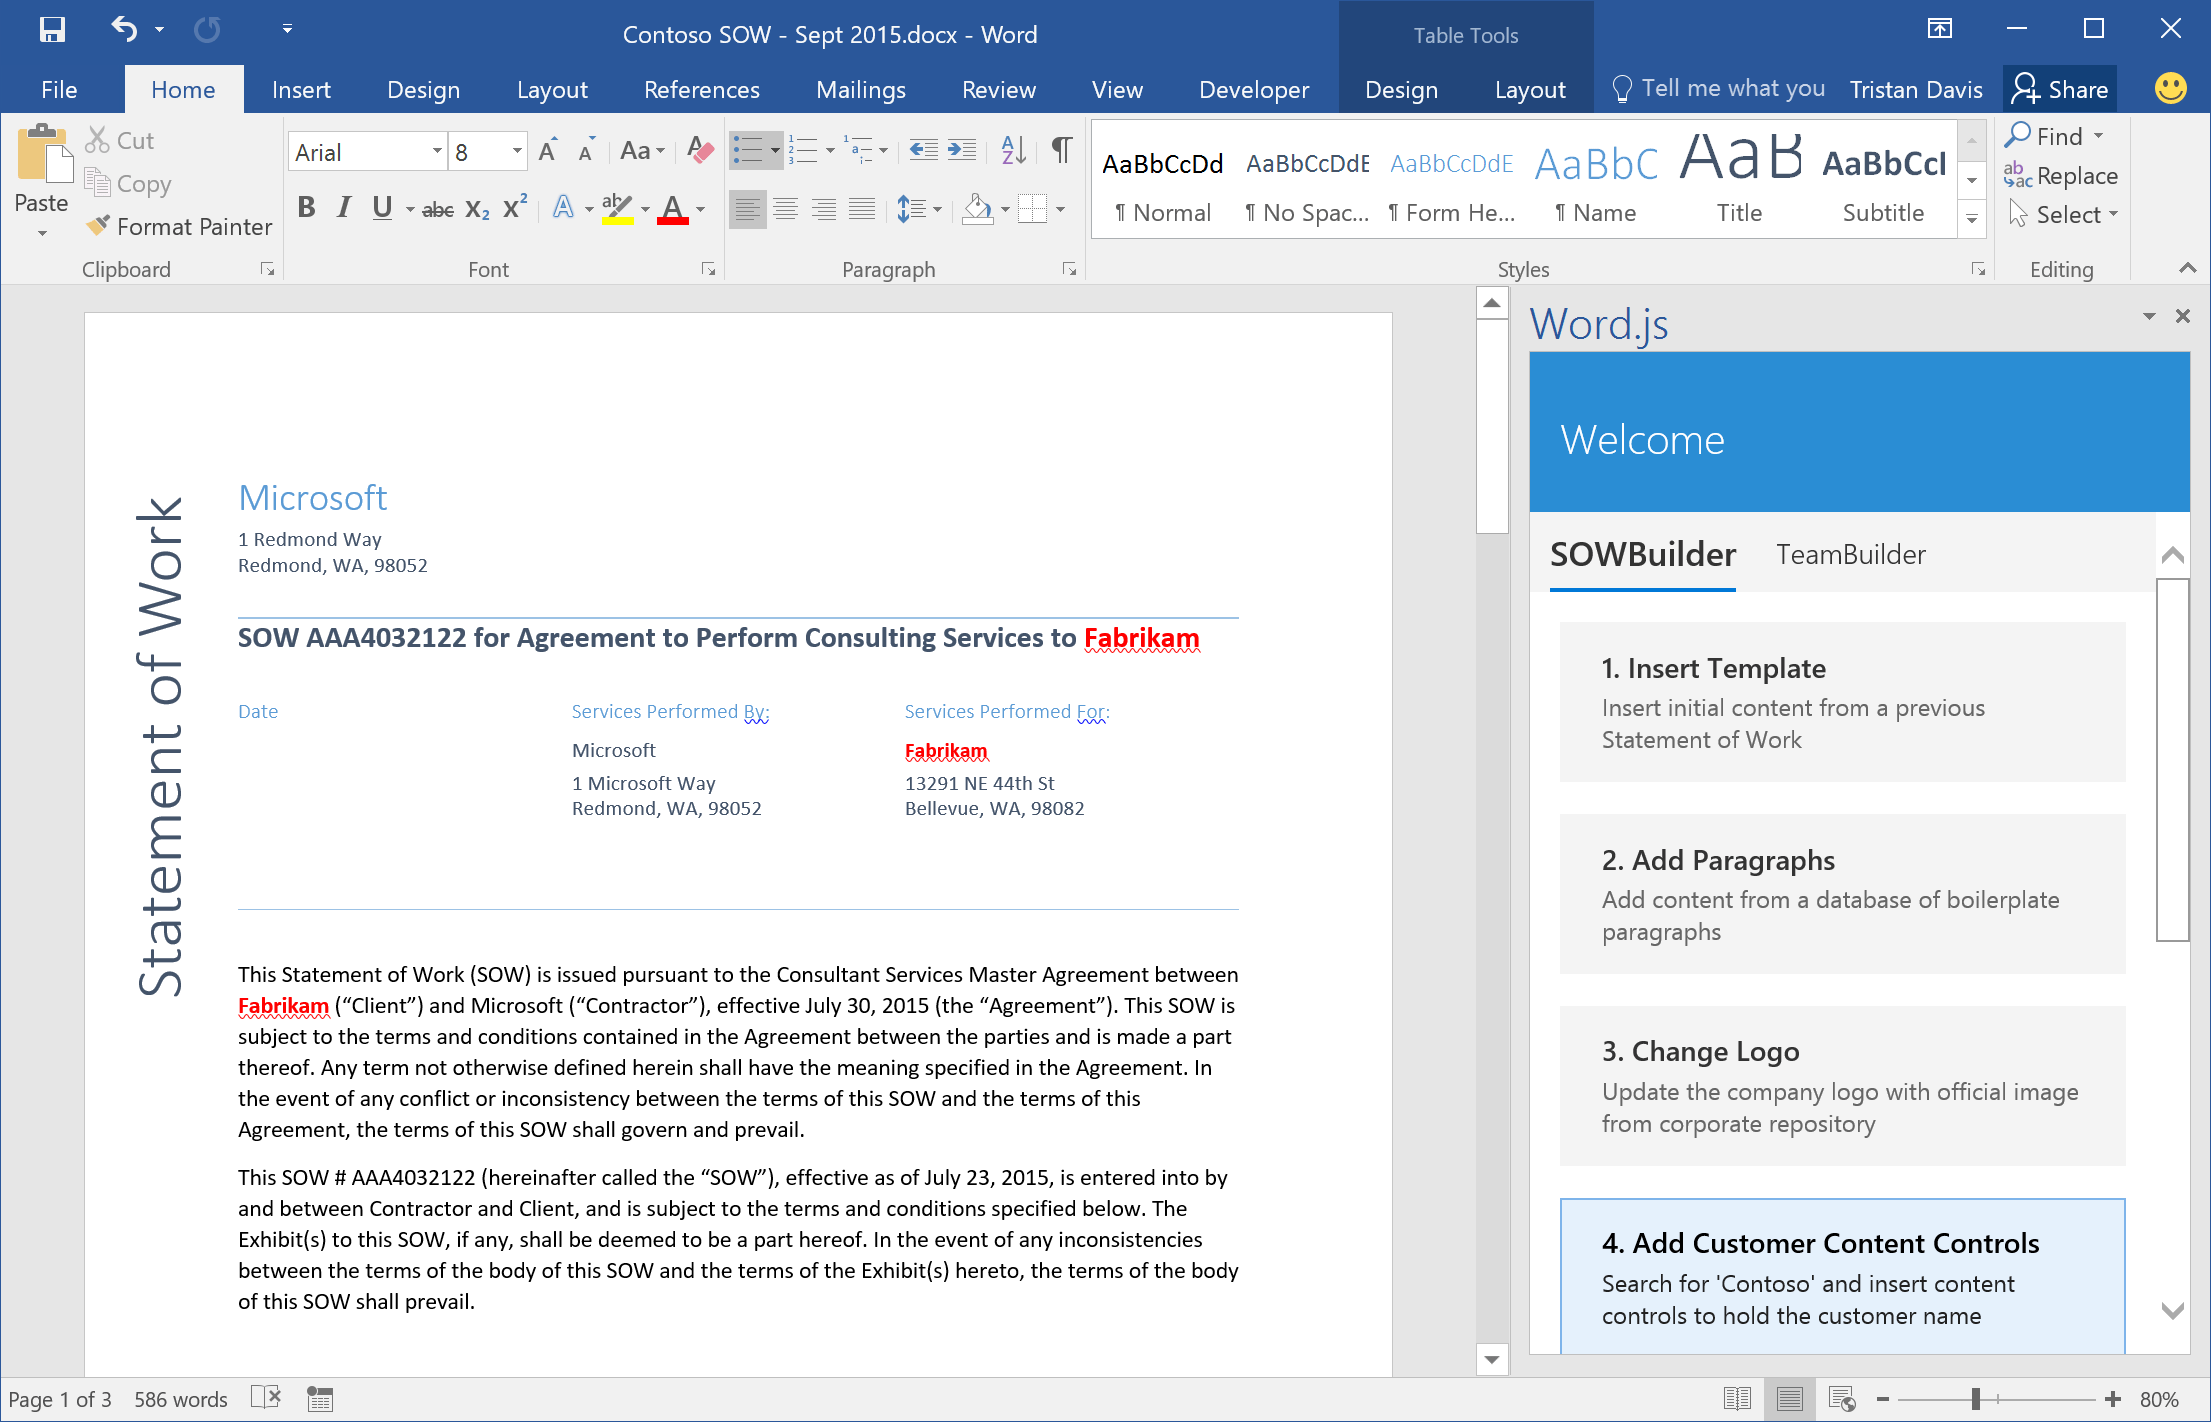Select the Insert Template card
Image resolution: width=2211 pixels, height=1422 pixels.
point(1842,701)
